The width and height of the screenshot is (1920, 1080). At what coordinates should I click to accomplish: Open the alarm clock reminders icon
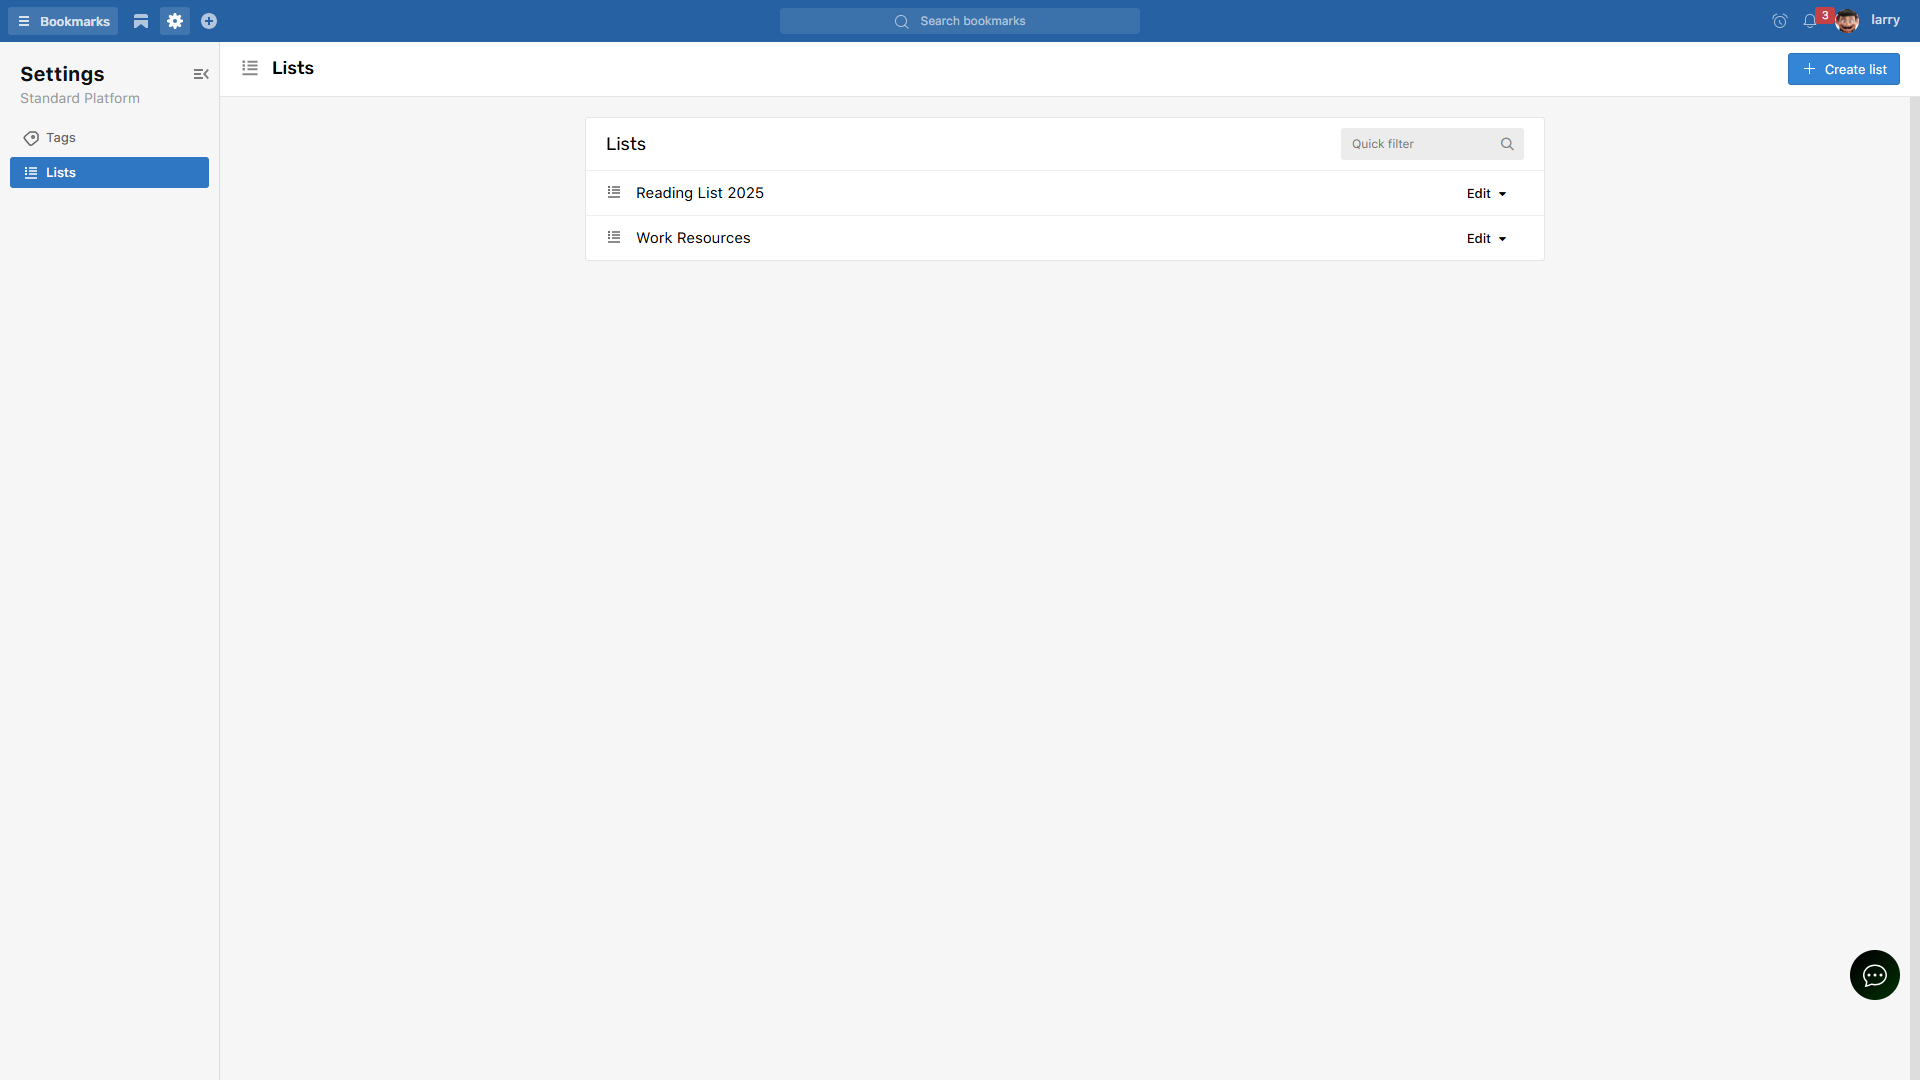point(1780,21)
